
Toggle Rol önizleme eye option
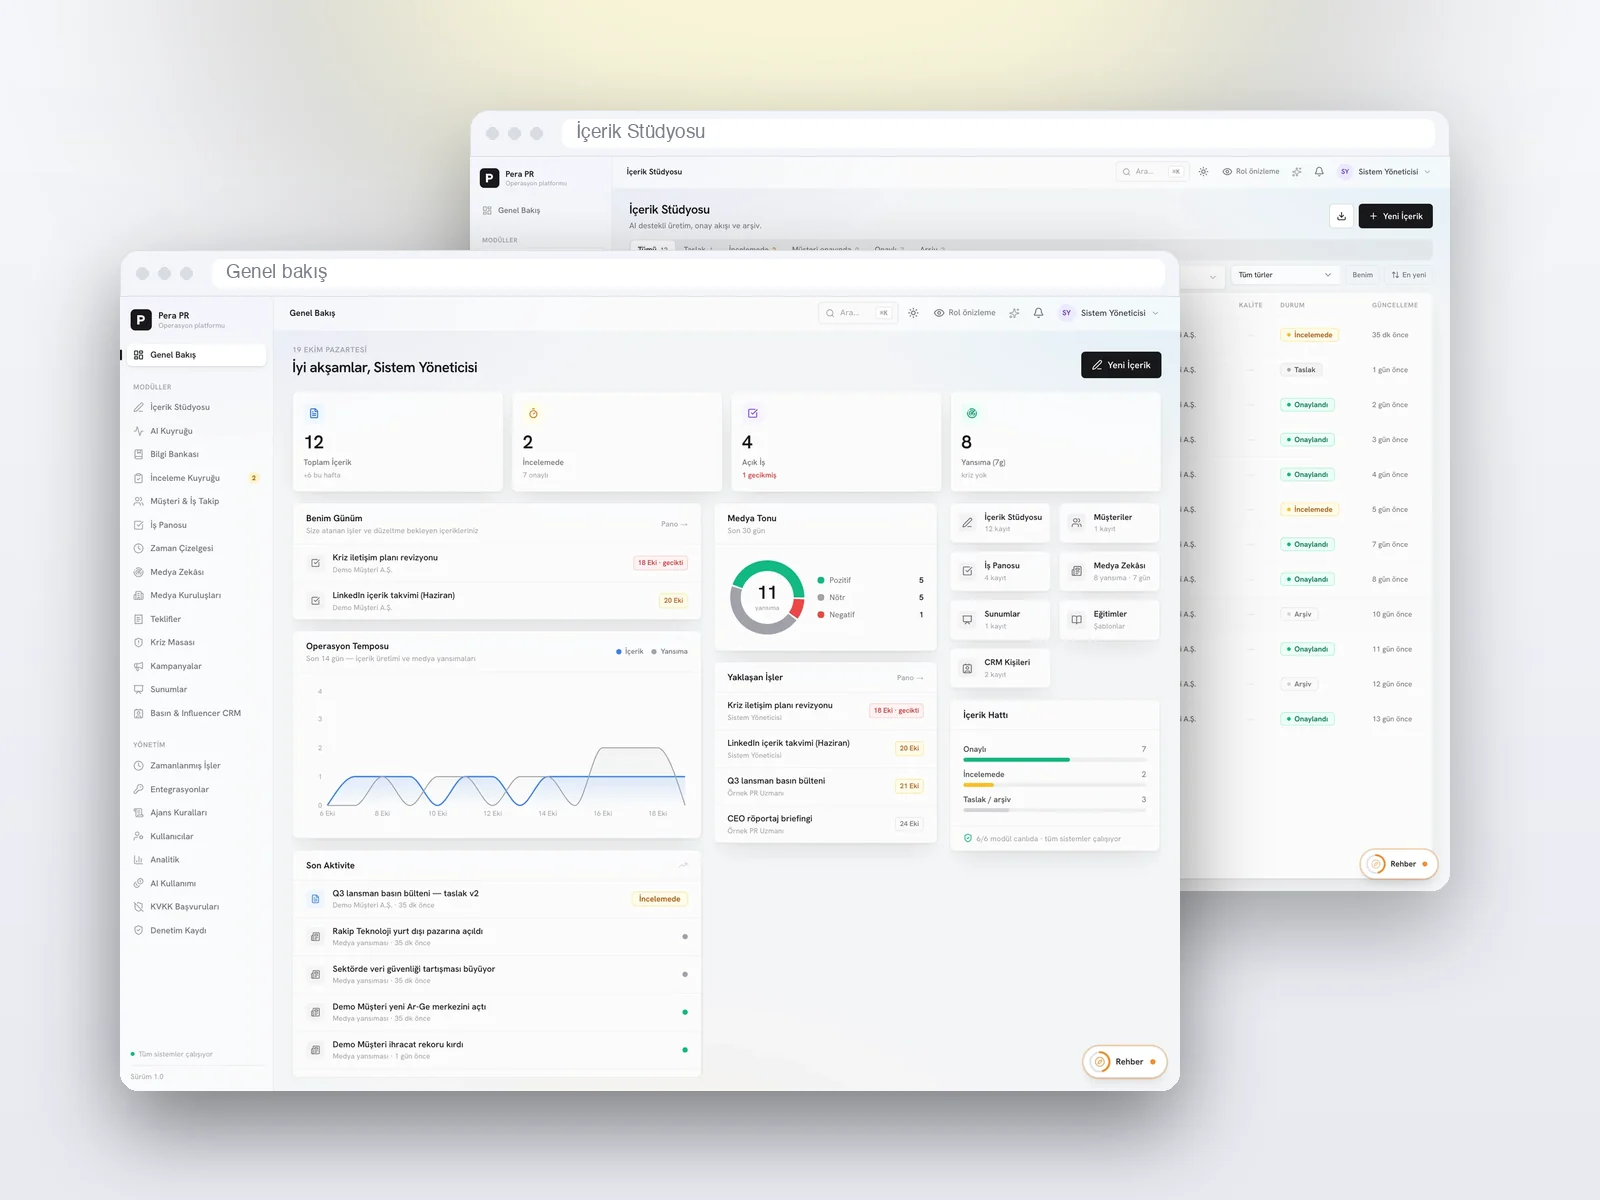coord(965,313)
